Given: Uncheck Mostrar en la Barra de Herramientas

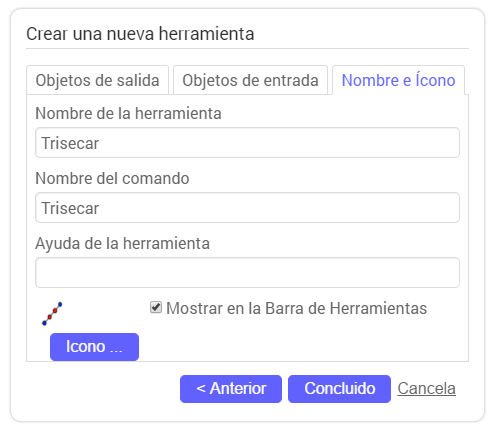Looking at the screenshot, I should 156,307.
